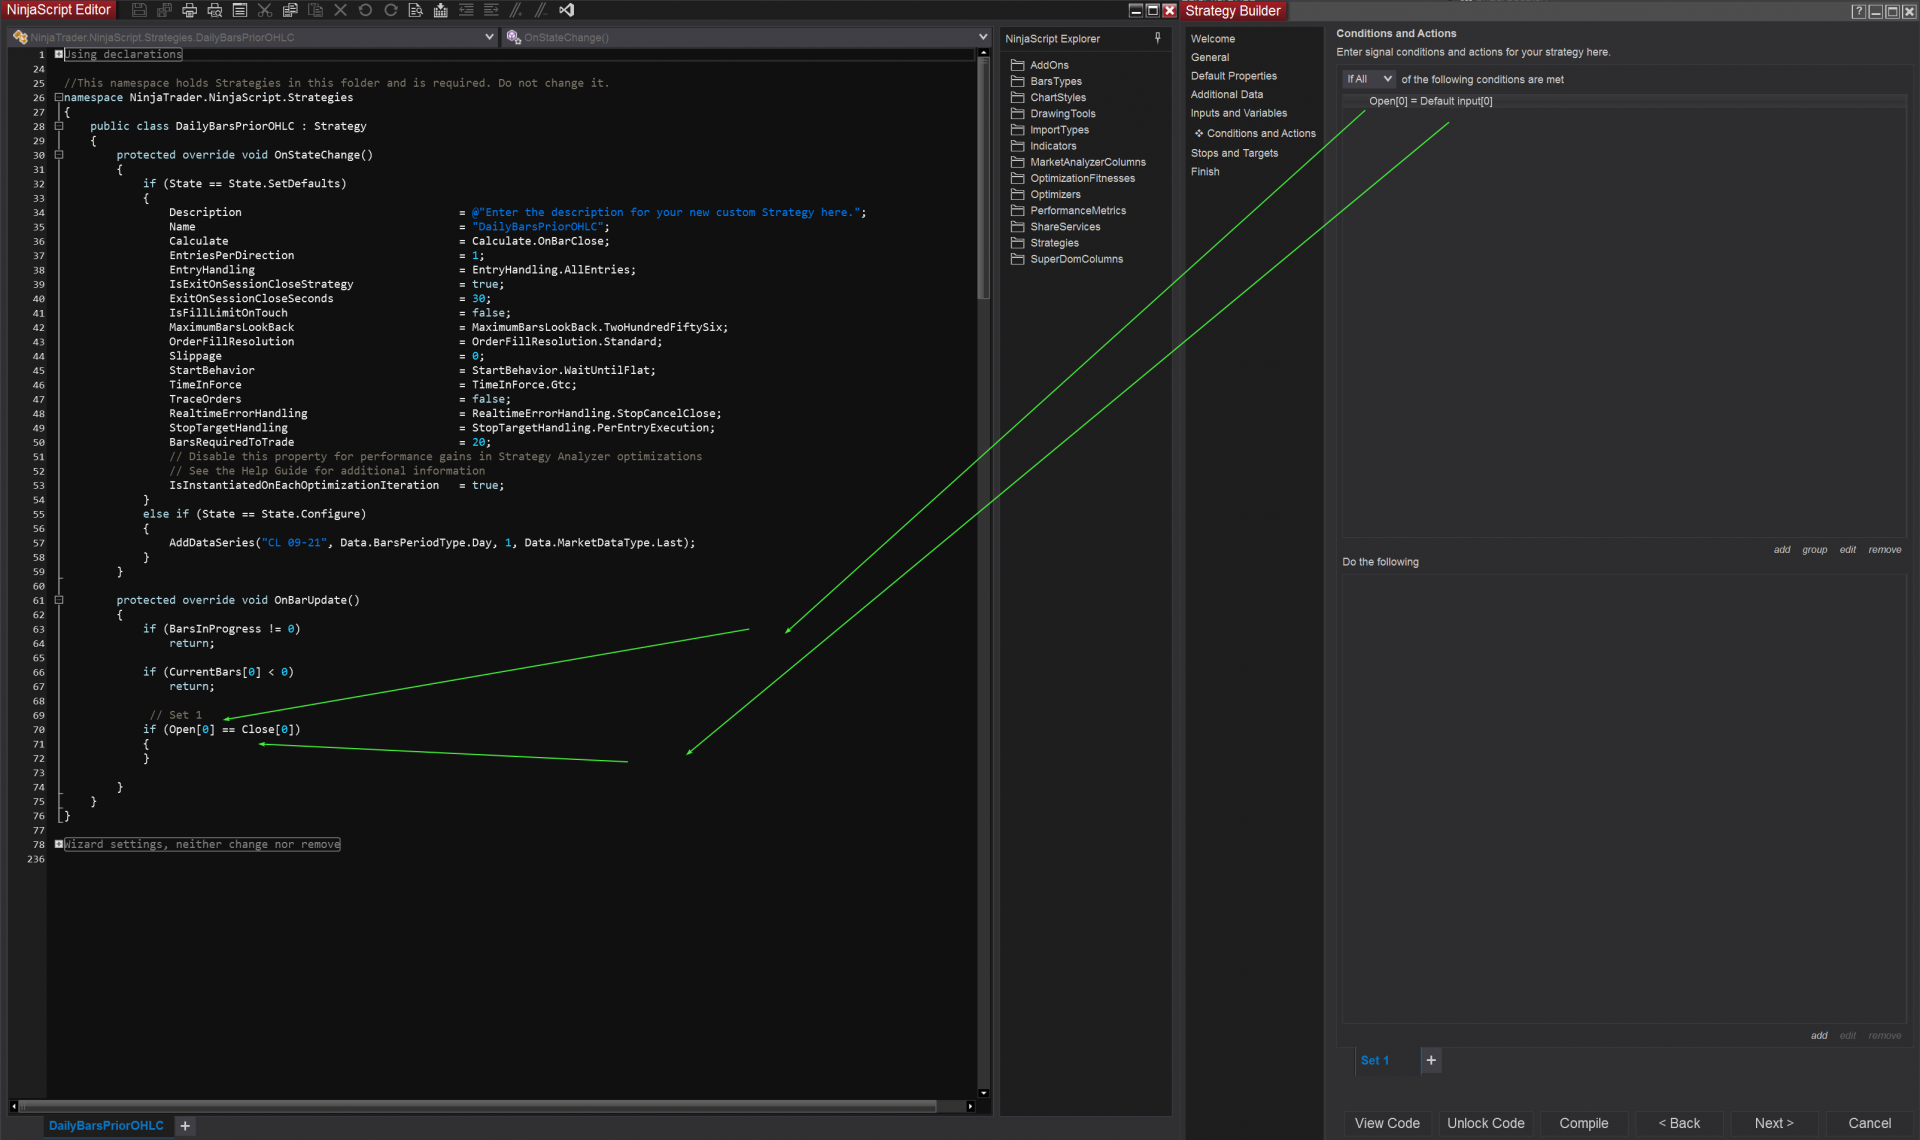Image resolution: width=1920 pixels, height=1140 pixels.
Task: Expand the Wizard settings region
Action: pos(59,844)
